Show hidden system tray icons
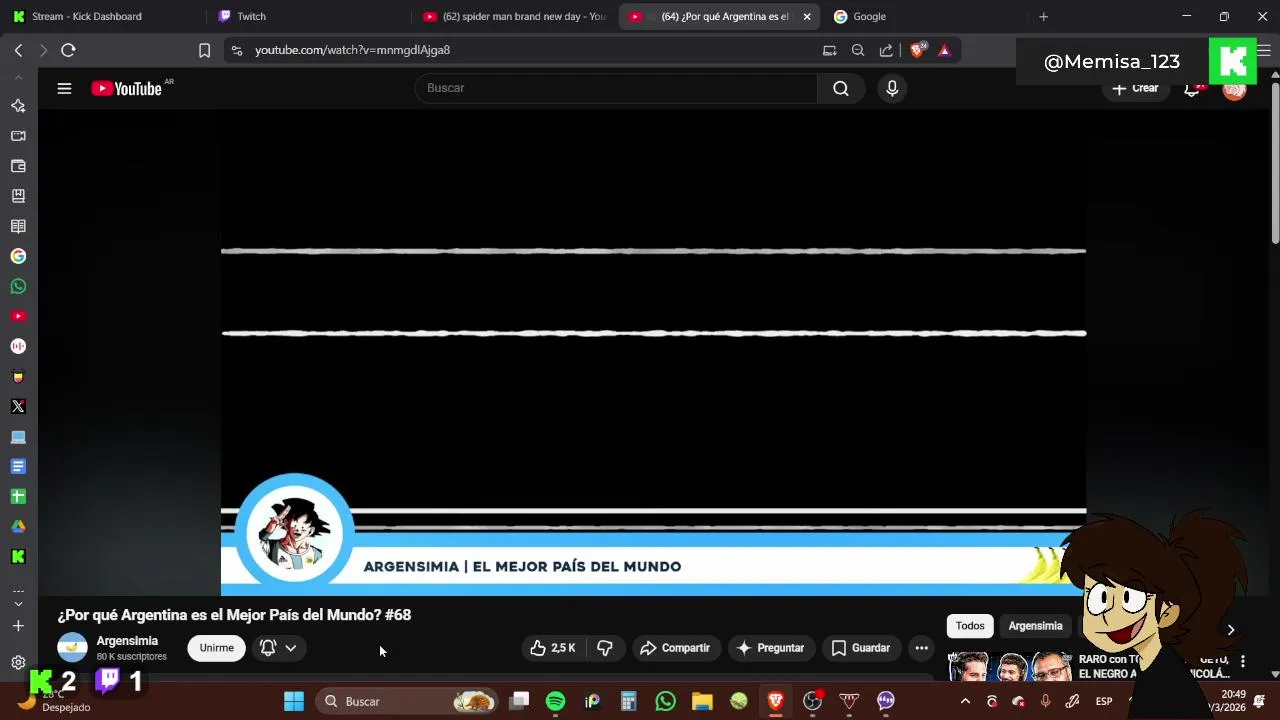 pyautogui.click(x=965, y=701)
